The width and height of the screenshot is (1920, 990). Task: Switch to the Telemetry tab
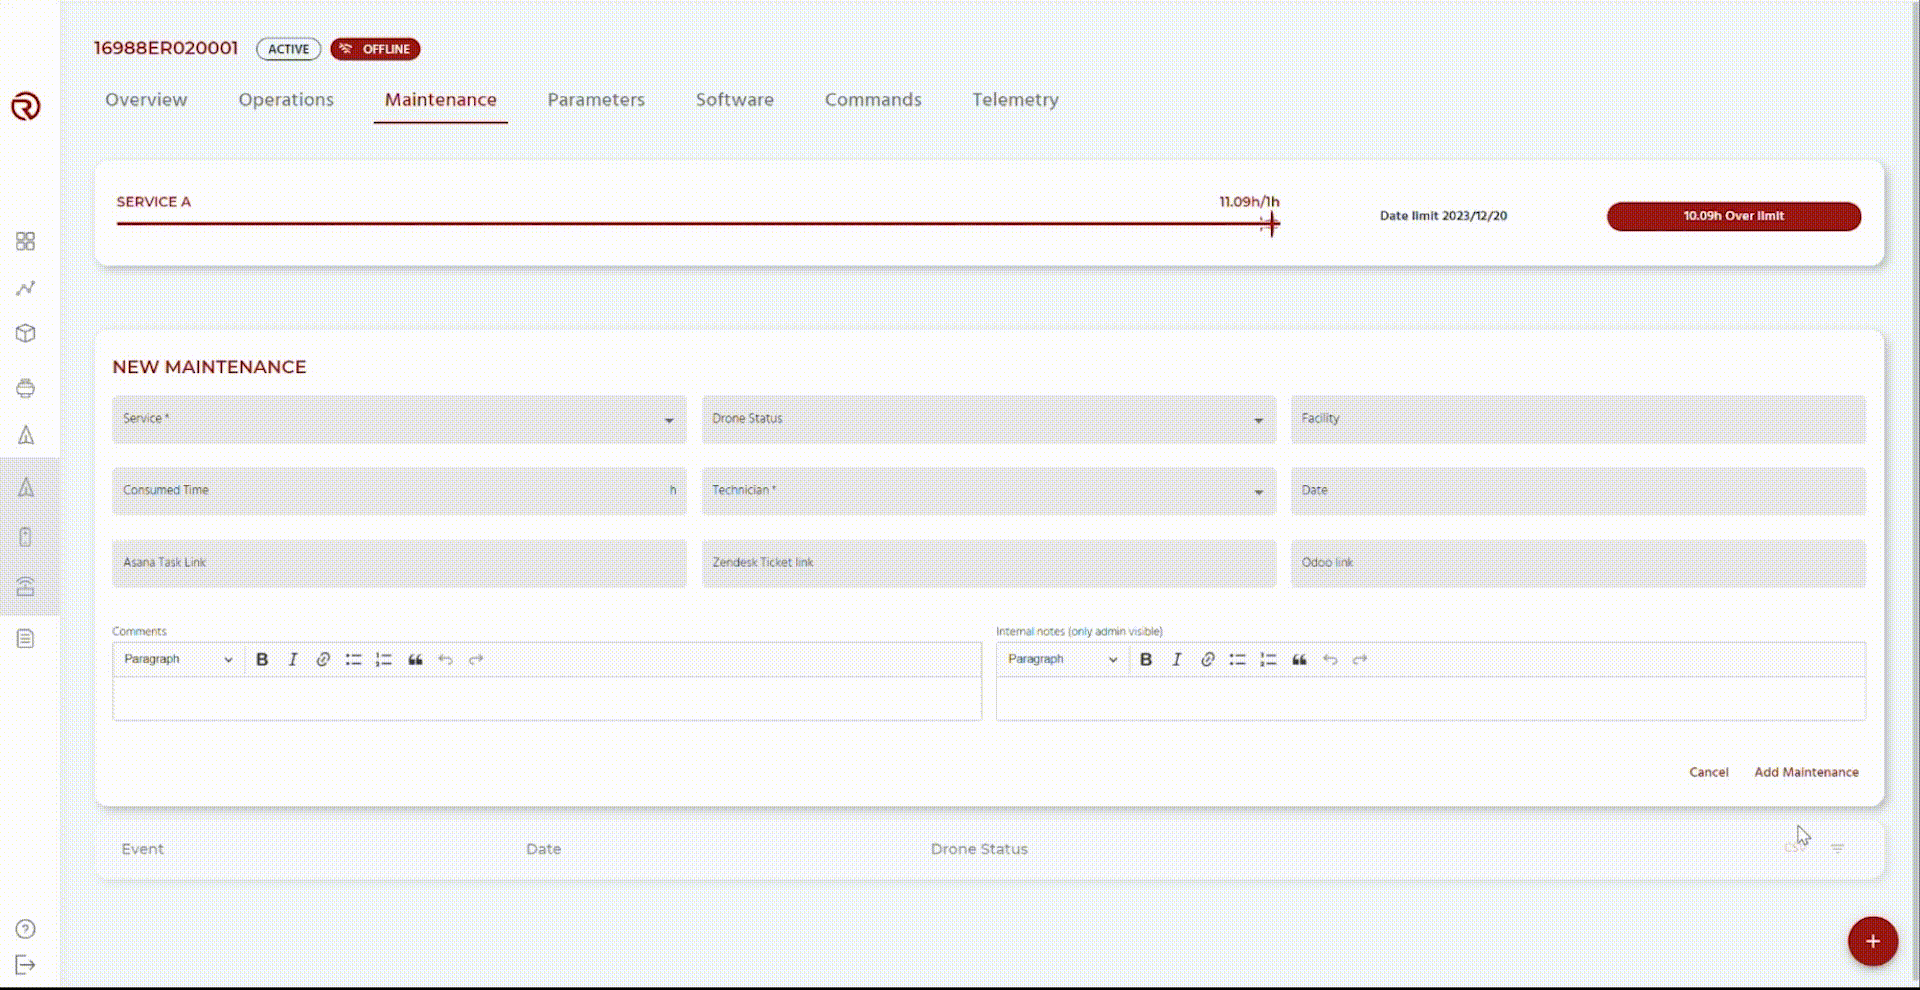click(x=1015, y=99)
